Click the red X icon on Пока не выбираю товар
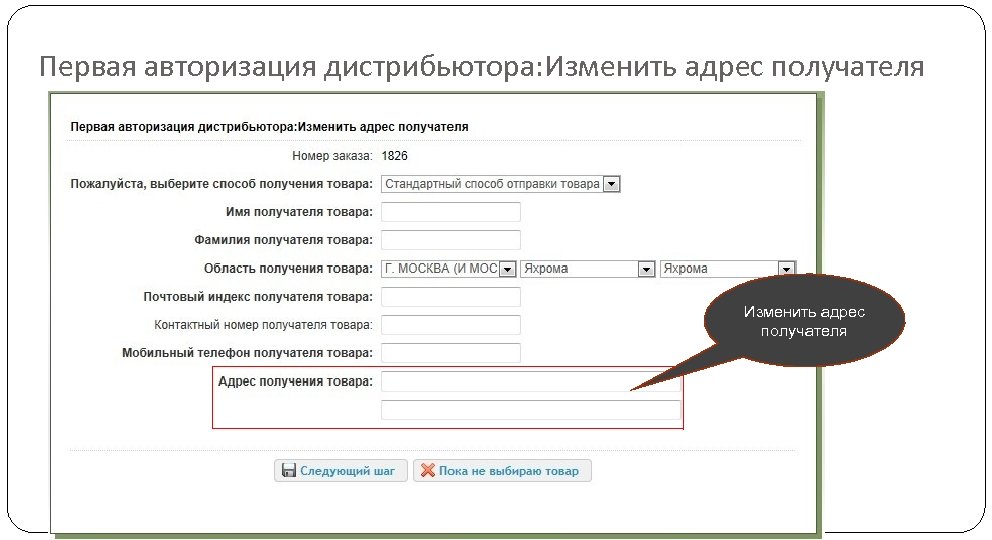This screenshot has height=540, width=992. pos(428,470)
